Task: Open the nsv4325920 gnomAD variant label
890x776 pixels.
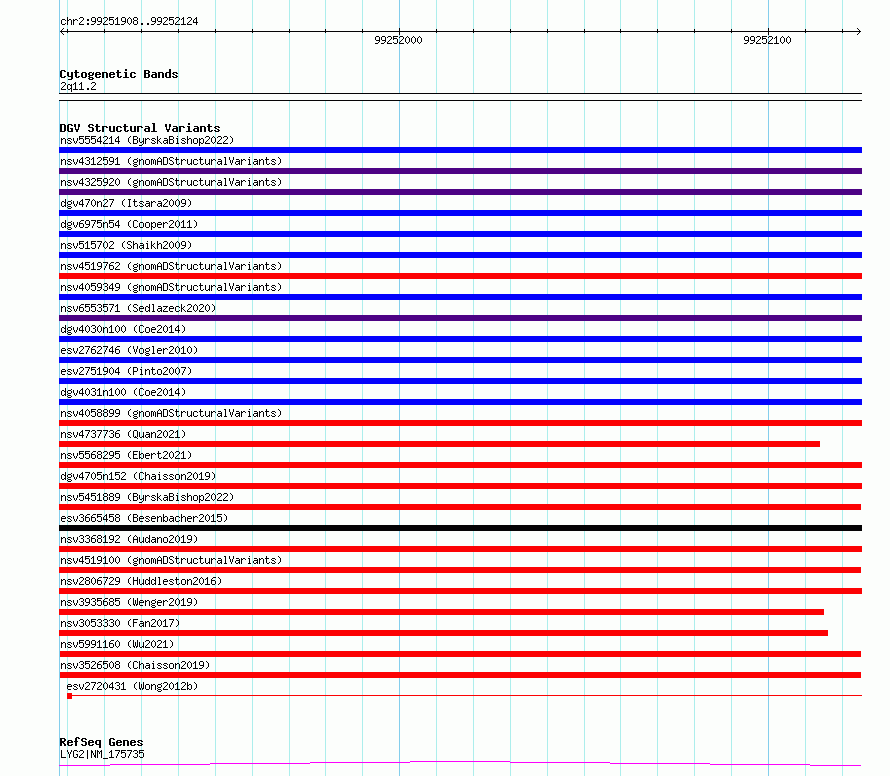Action: 171,182
